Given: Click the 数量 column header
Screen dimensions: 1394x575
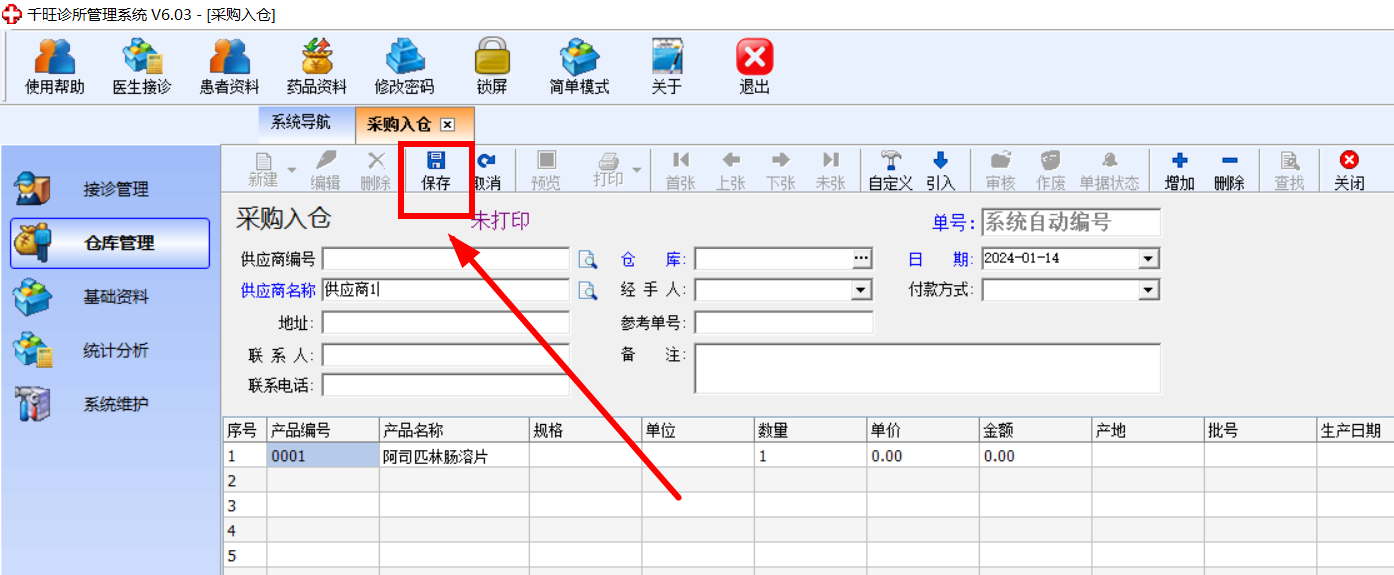Looking at the screenshot, I should [x=811, y=431].
